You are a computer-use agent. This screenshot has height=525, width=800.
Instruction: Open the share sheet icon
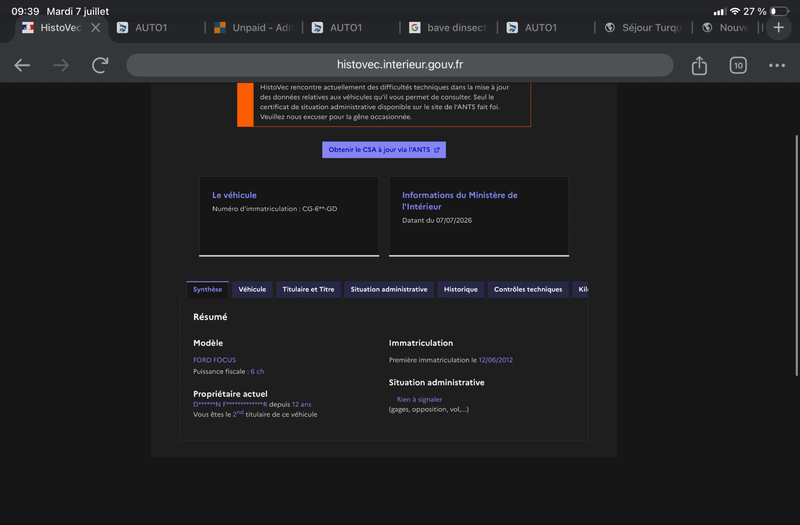tap(699, 65)
